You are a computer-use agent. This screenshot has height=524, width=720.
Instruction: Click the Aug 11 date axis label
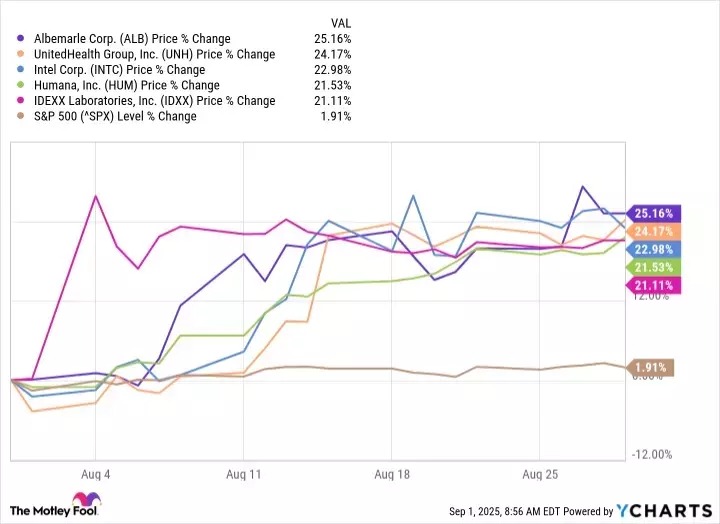pyautogui.click(x=244, y=472)
